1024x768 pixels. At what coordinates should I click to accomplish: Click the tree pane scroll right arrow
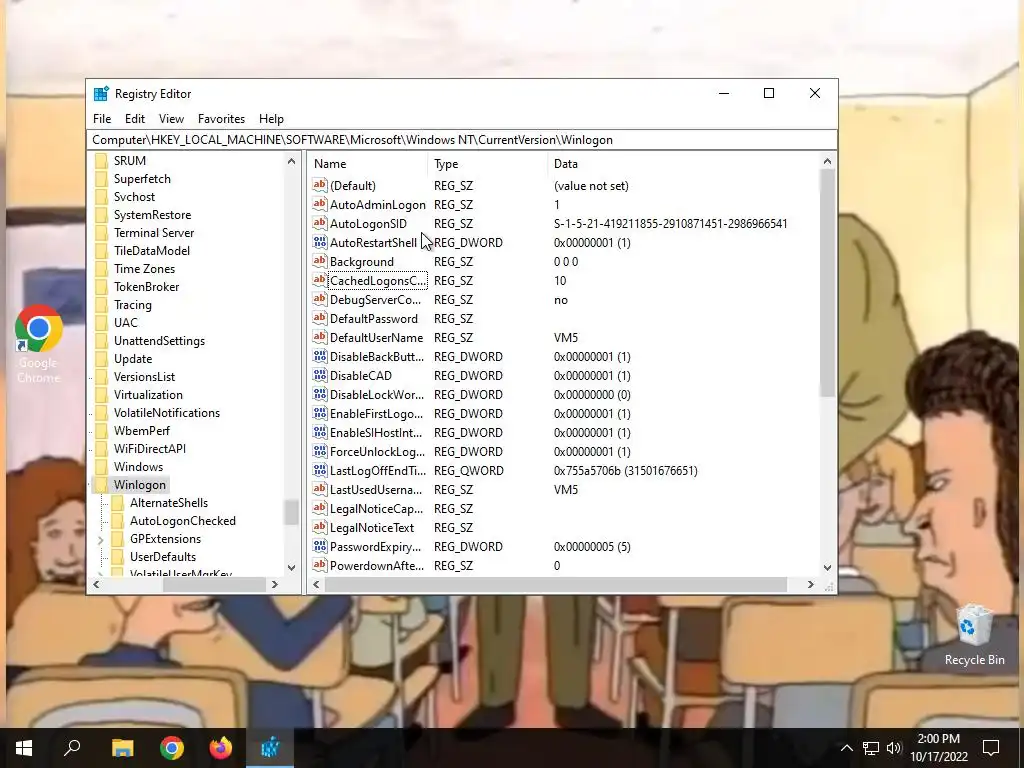click(x=275, y=584)
